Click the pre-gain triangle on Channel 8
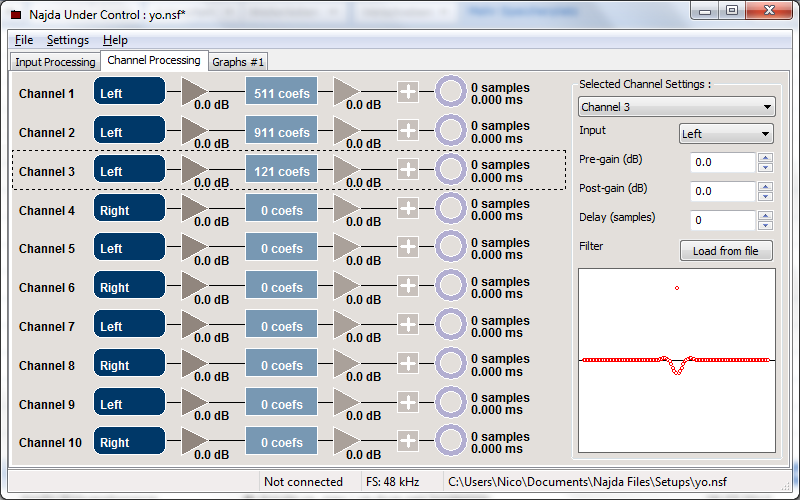Viewport: 800px width, 500px height. tap(194, 363)
